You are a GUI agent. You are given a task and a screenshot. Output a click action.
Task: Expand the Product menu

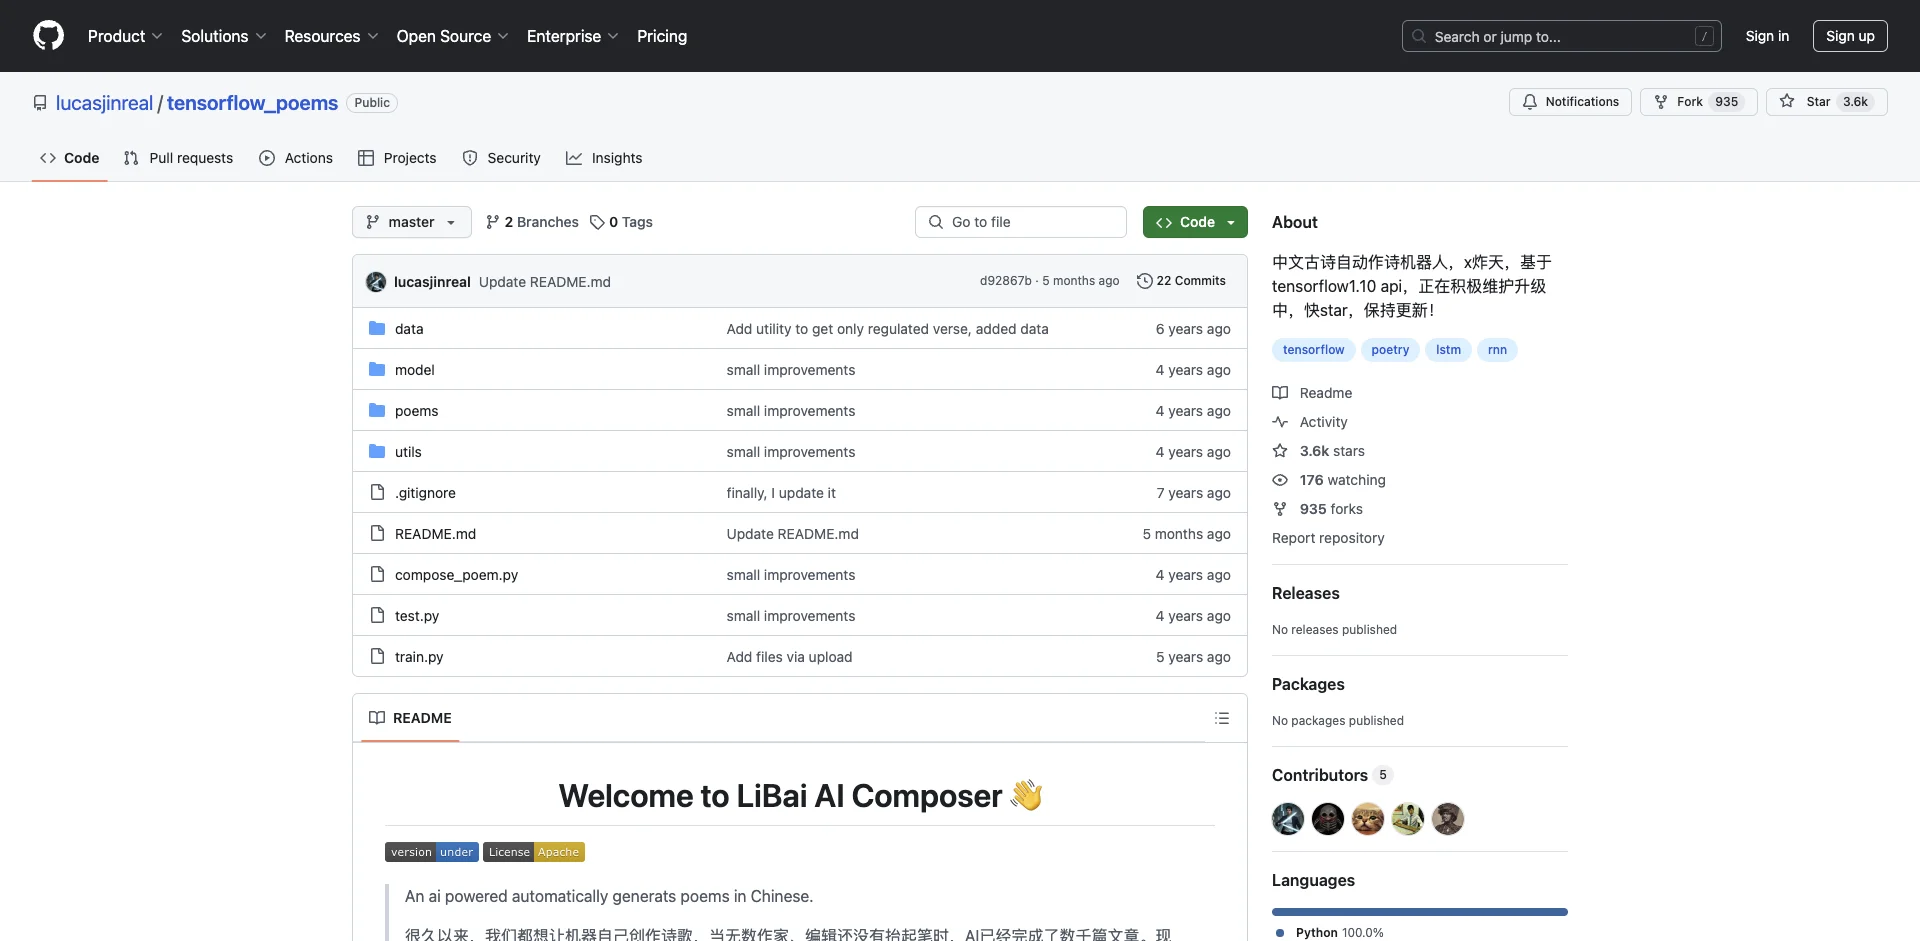(x=125, y=36)
